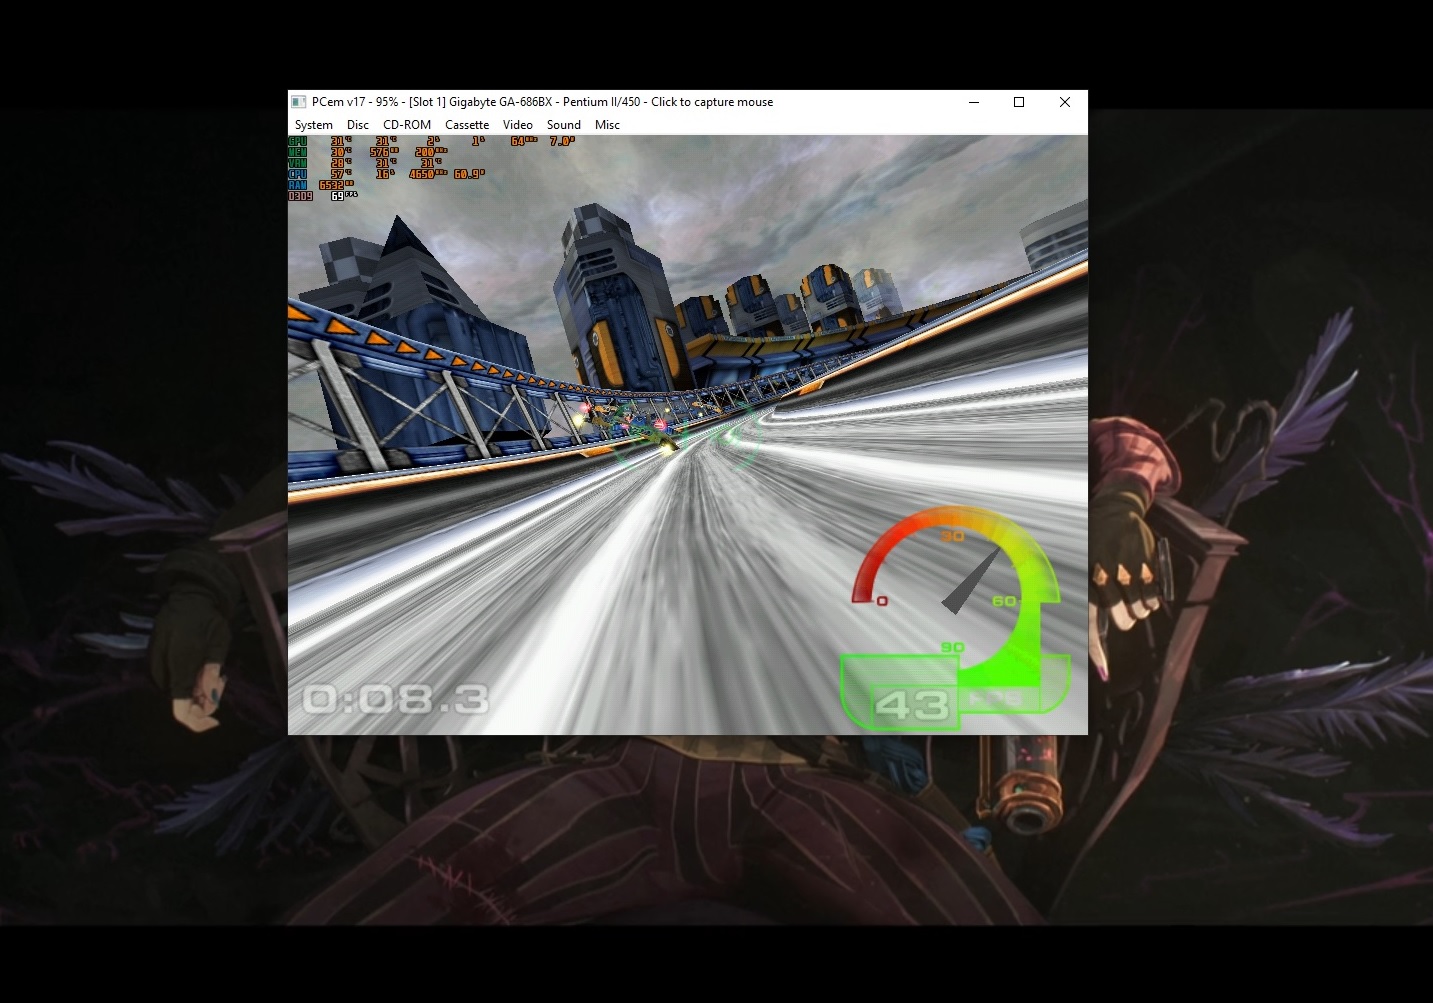This screenshot has width=1433, height=1003.
Task: Minimize the PCem window
Action: coord(974,102)
